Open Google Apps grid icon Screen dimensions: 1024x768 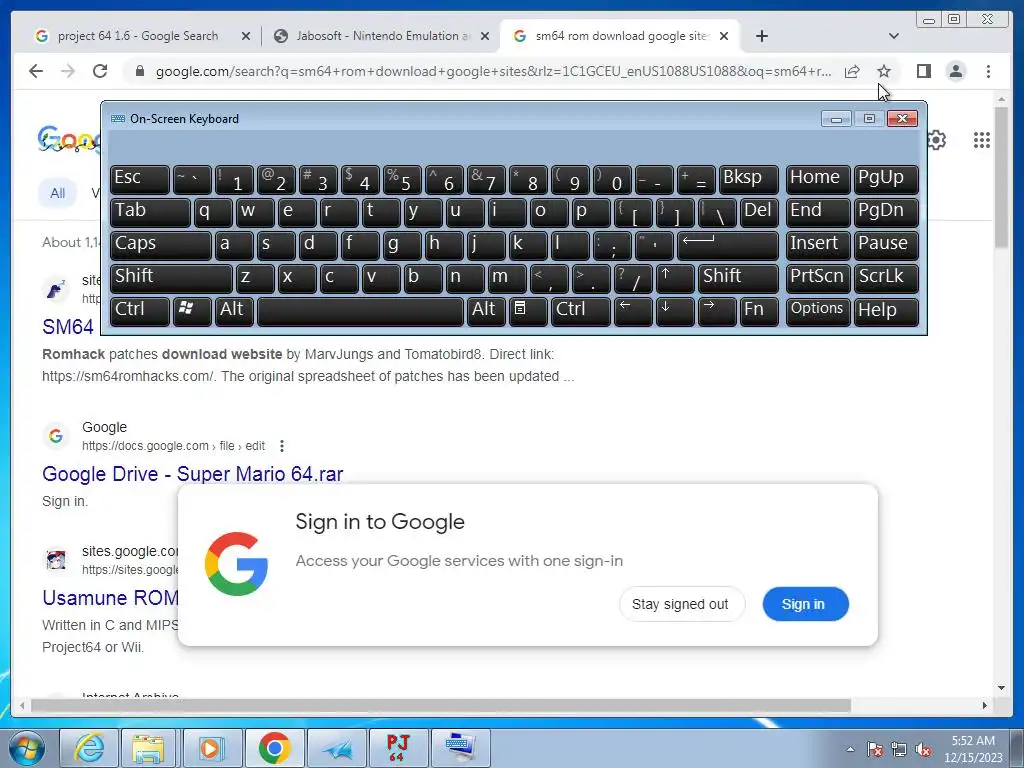pyautogui.click(x=982, y=140)
